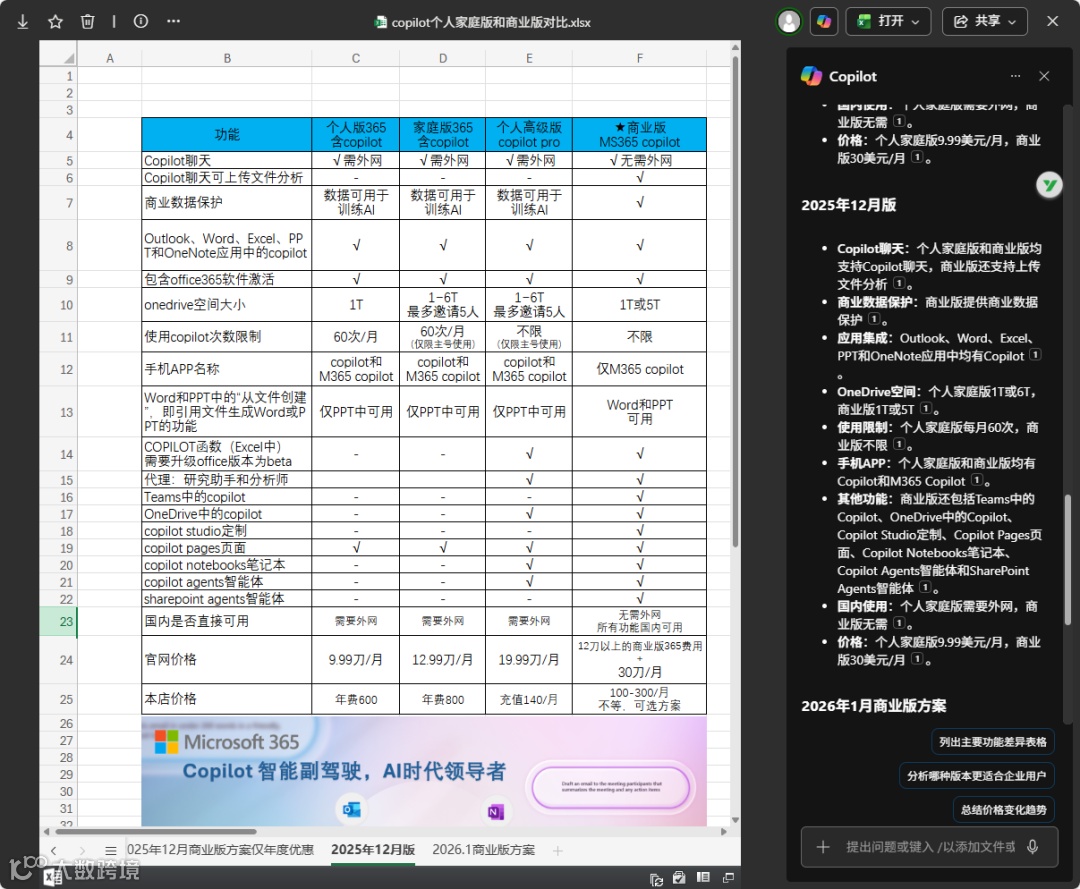Close the file preview window
Viewport: 1080px width, 889px height.
1052,21
